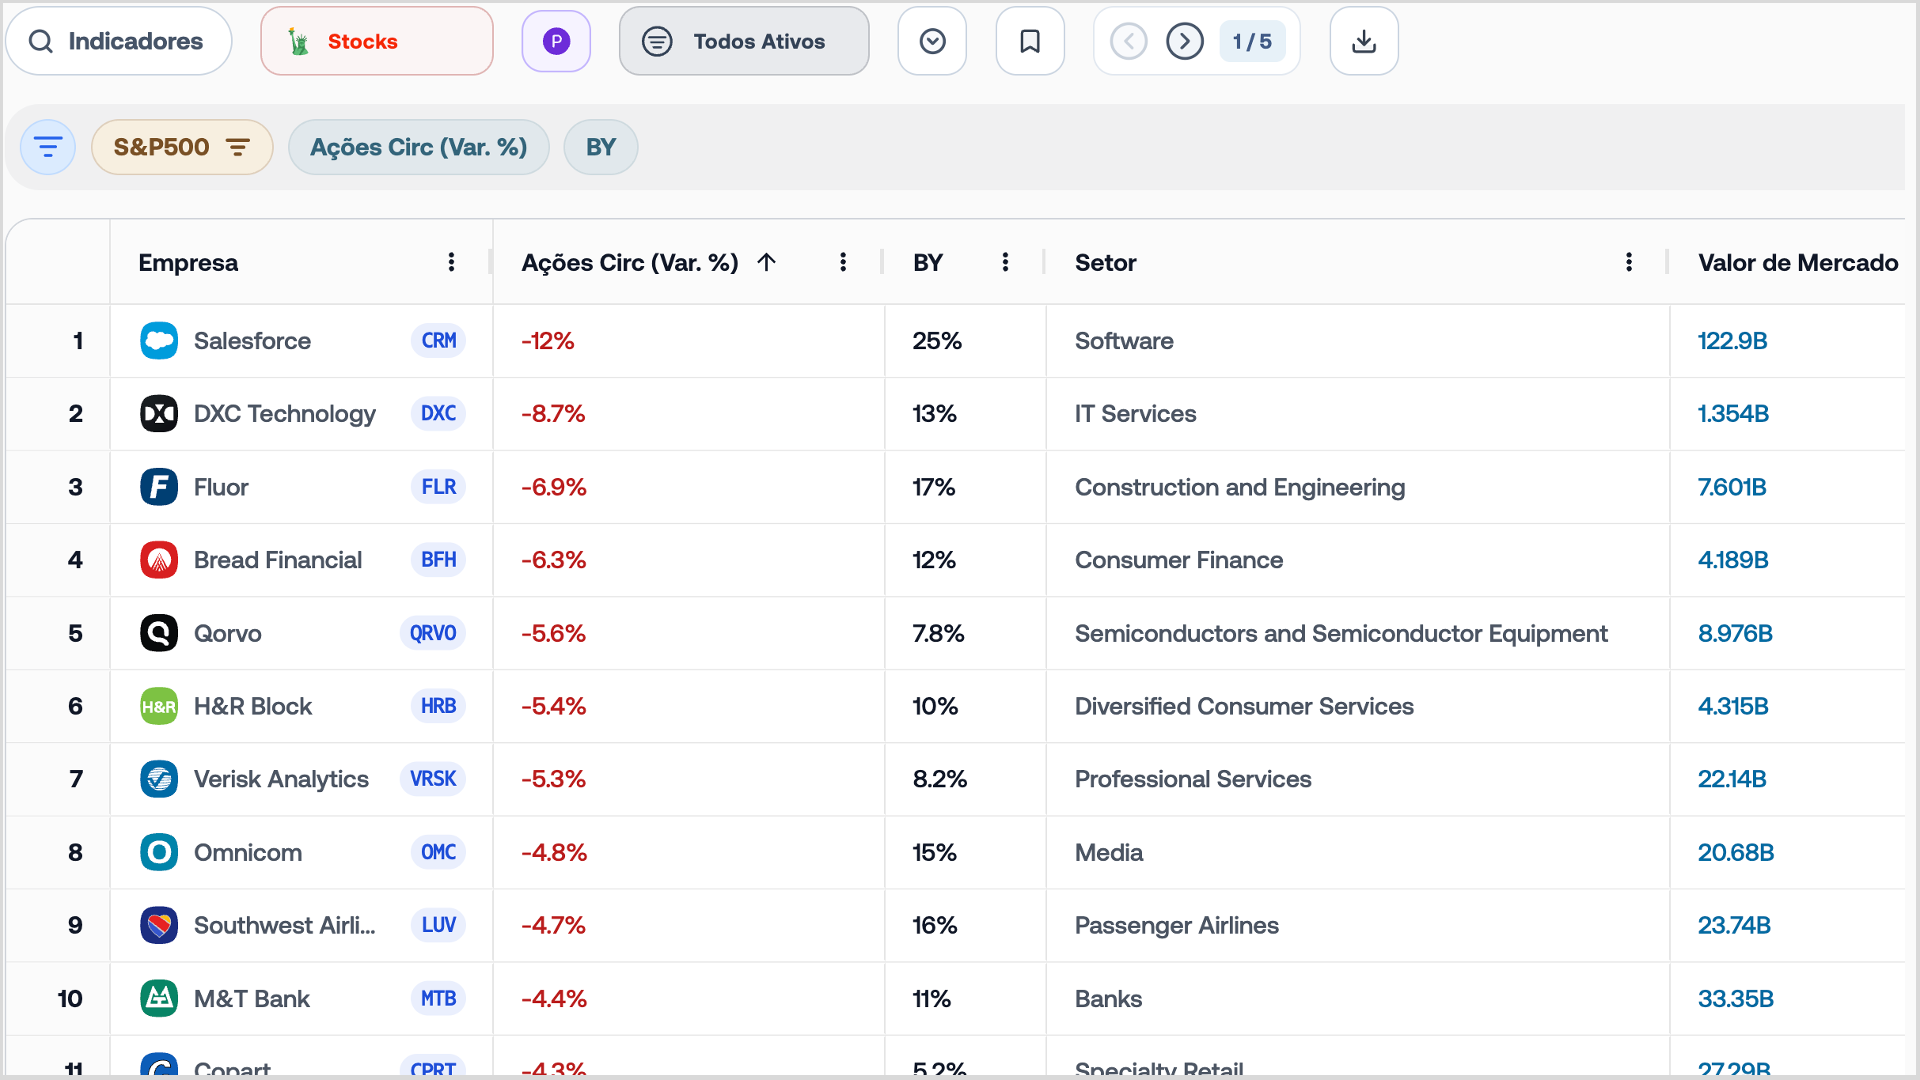This screenshot has width=1920, height=1080.
Task: Click the blue filter icon button
Action: coord(48,147)
